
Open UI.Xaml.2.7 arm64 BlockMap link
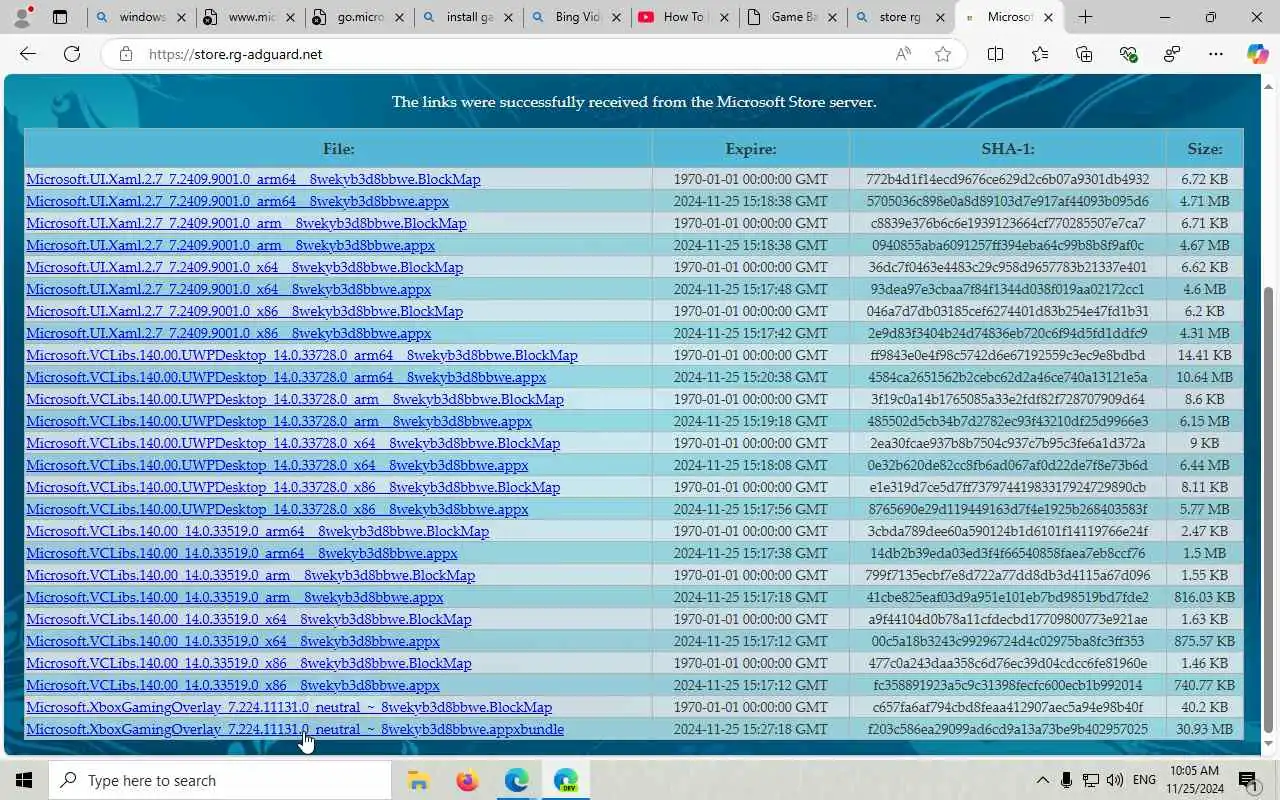point(253,179)
